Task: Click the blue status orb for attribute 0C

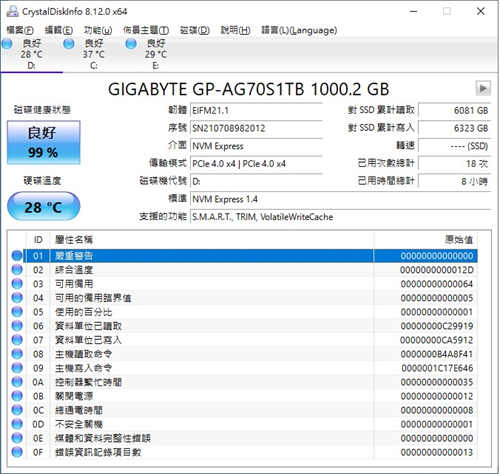Action: pyautogui.click(x=17, y=410)
